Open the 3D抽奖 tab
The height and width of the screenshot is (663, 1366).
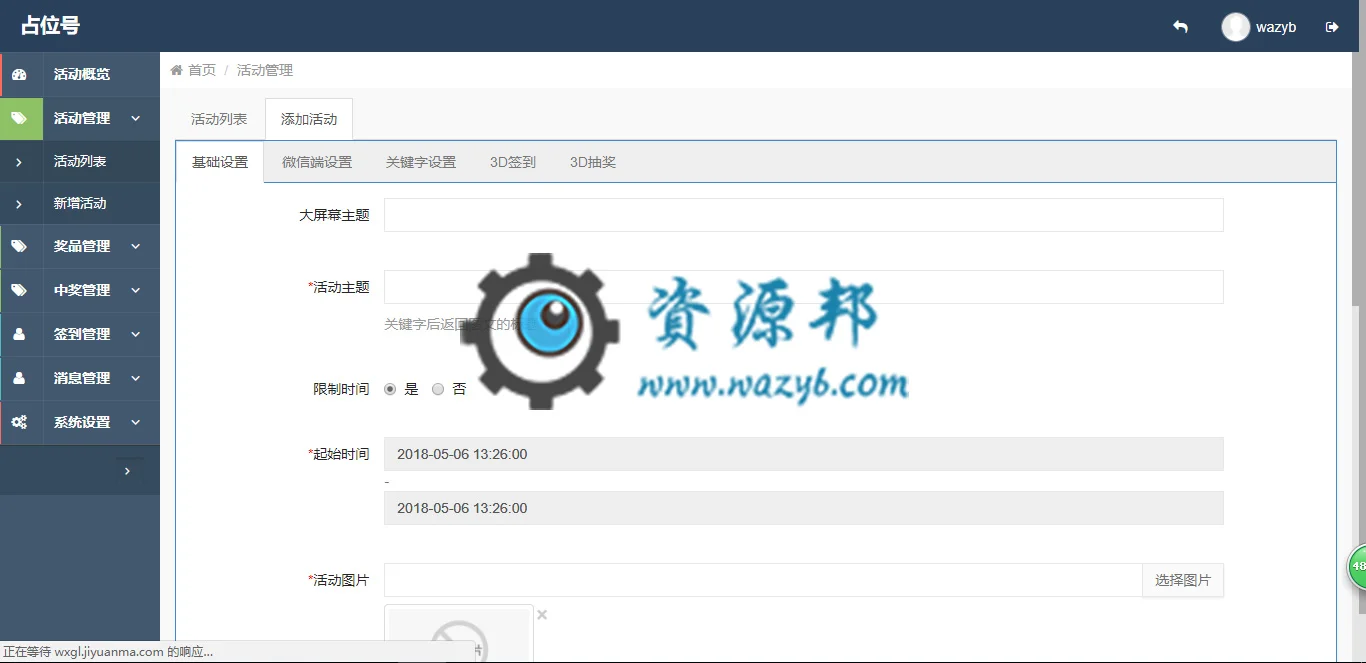pyautogui.click(x=593, y=162)
